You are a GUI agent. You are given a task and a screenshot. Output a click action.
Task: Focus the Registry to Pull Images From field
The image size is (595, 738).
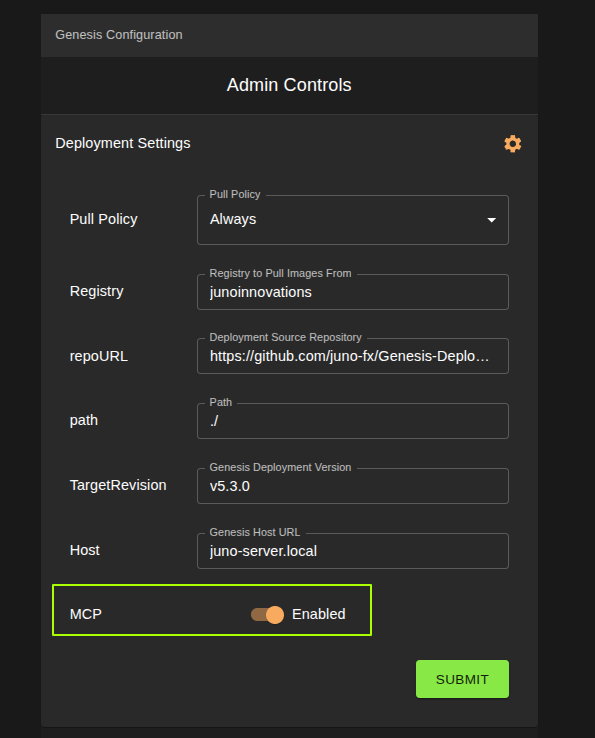click(353, 292)
